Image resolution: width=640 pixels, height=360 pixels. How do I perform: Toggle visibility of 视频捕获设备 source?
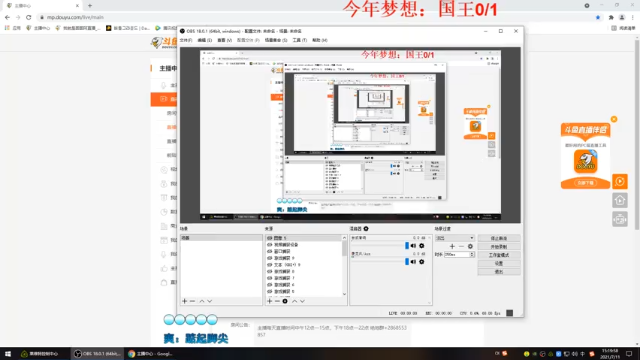[269, 244]
